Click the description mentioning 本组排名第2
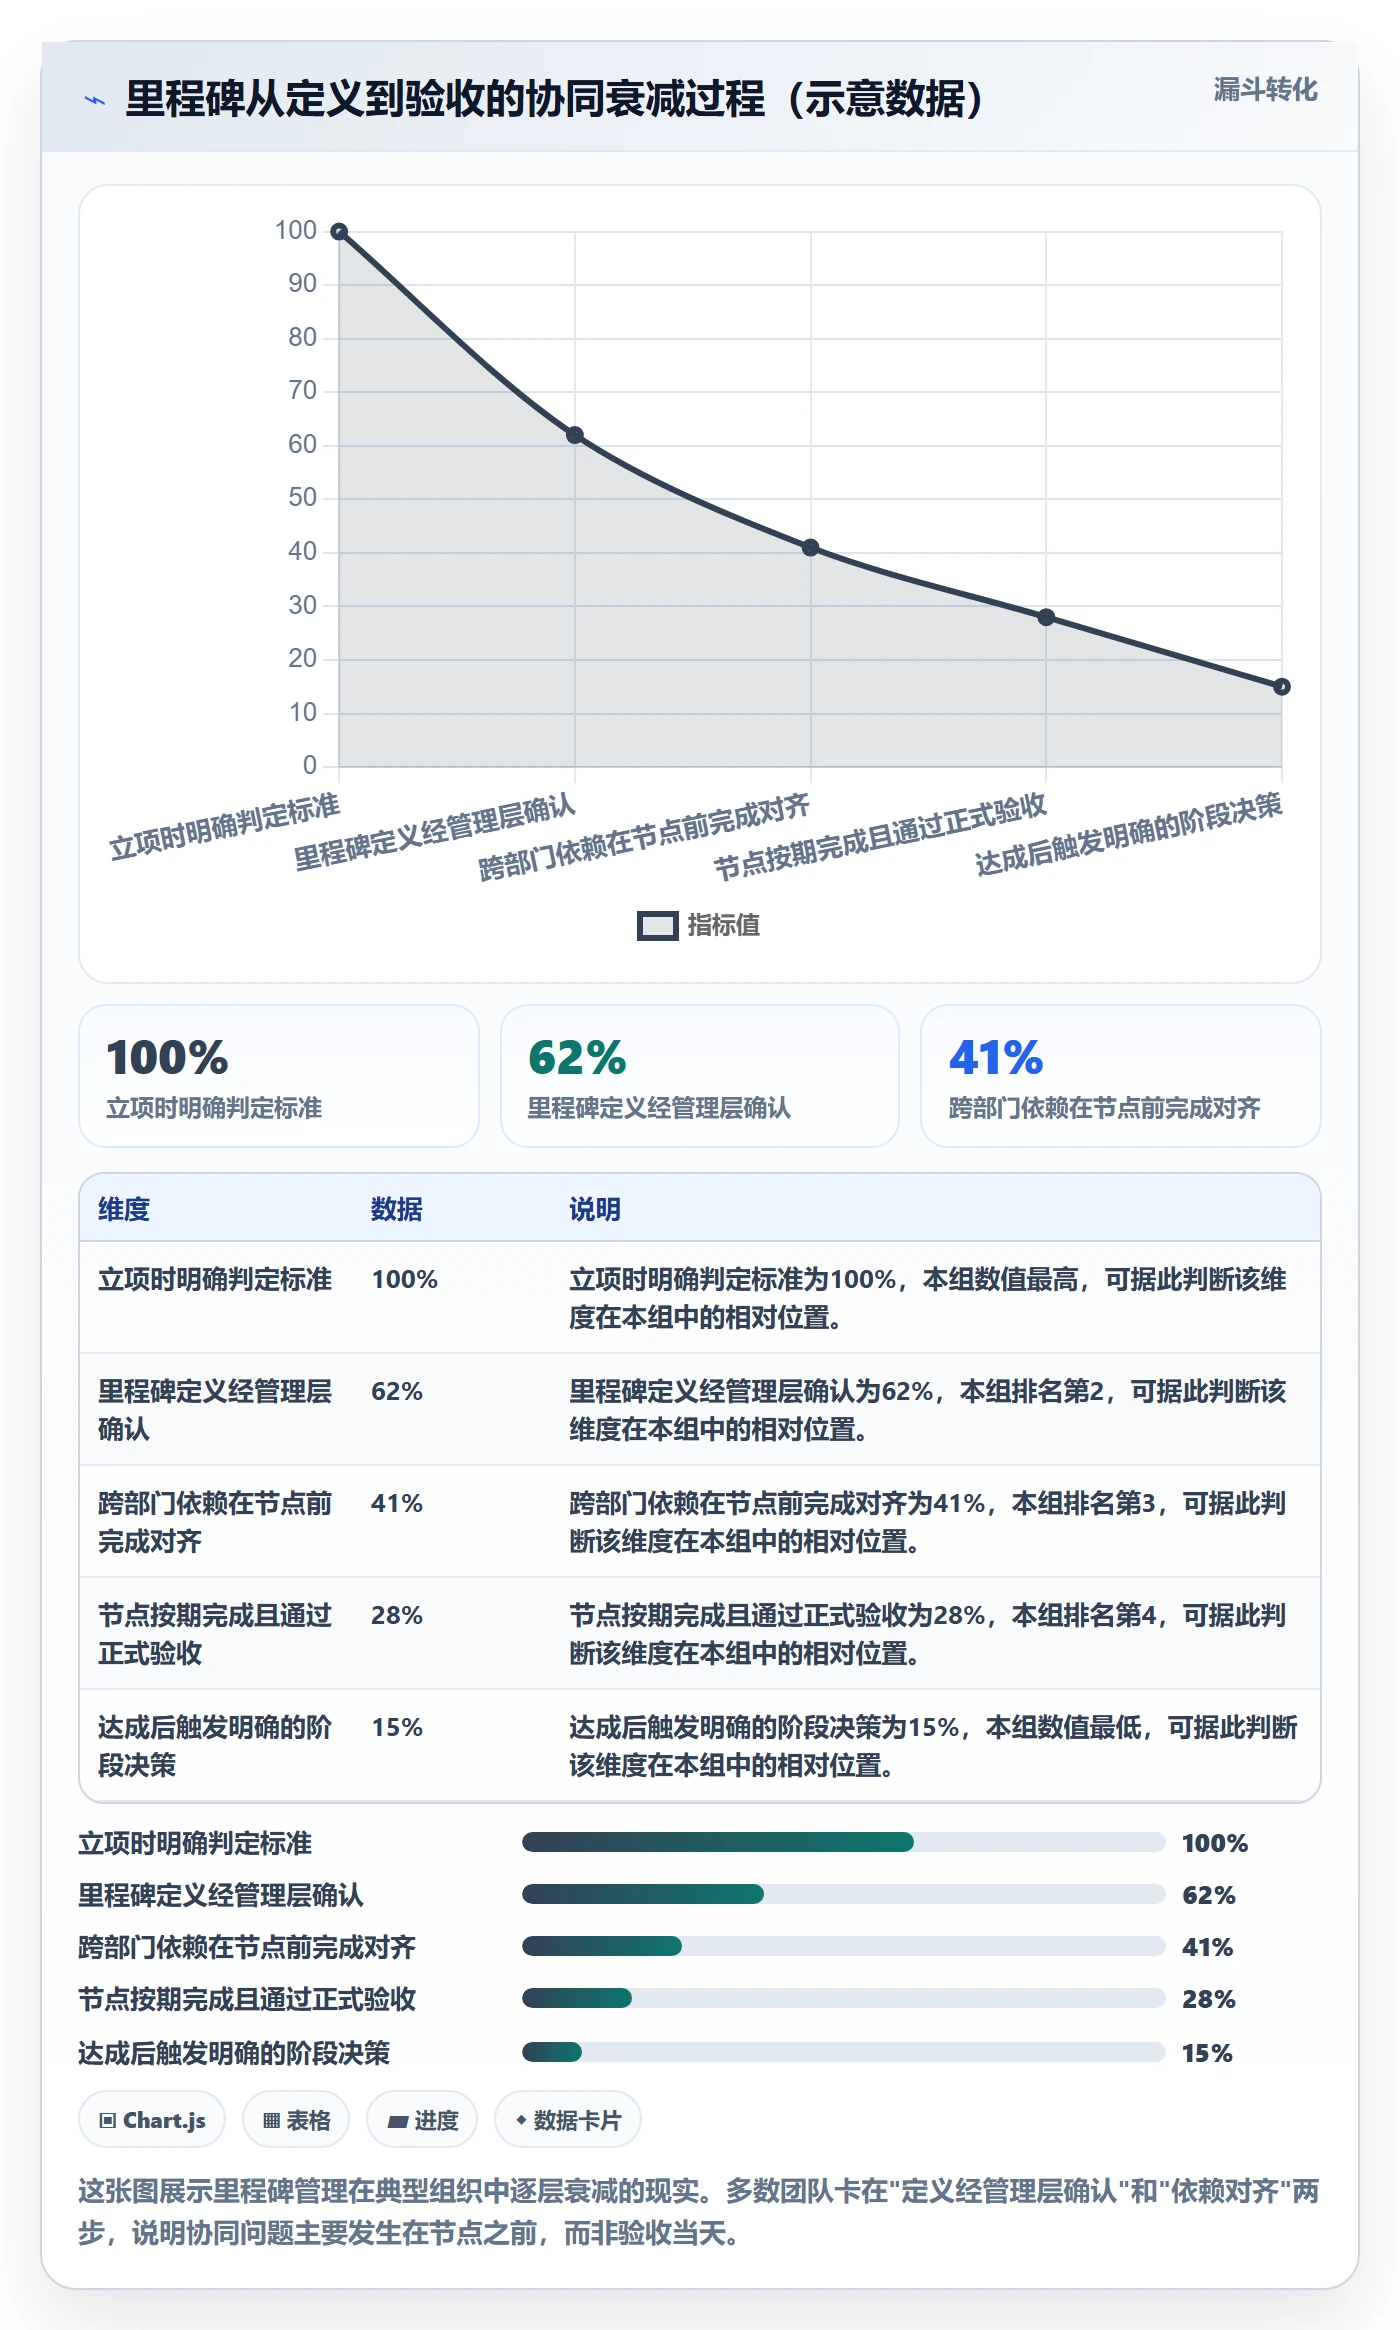Image resolution: width=1400 pixels, height=2330 pixels. pyautogui.click(x=928, y=1410)
